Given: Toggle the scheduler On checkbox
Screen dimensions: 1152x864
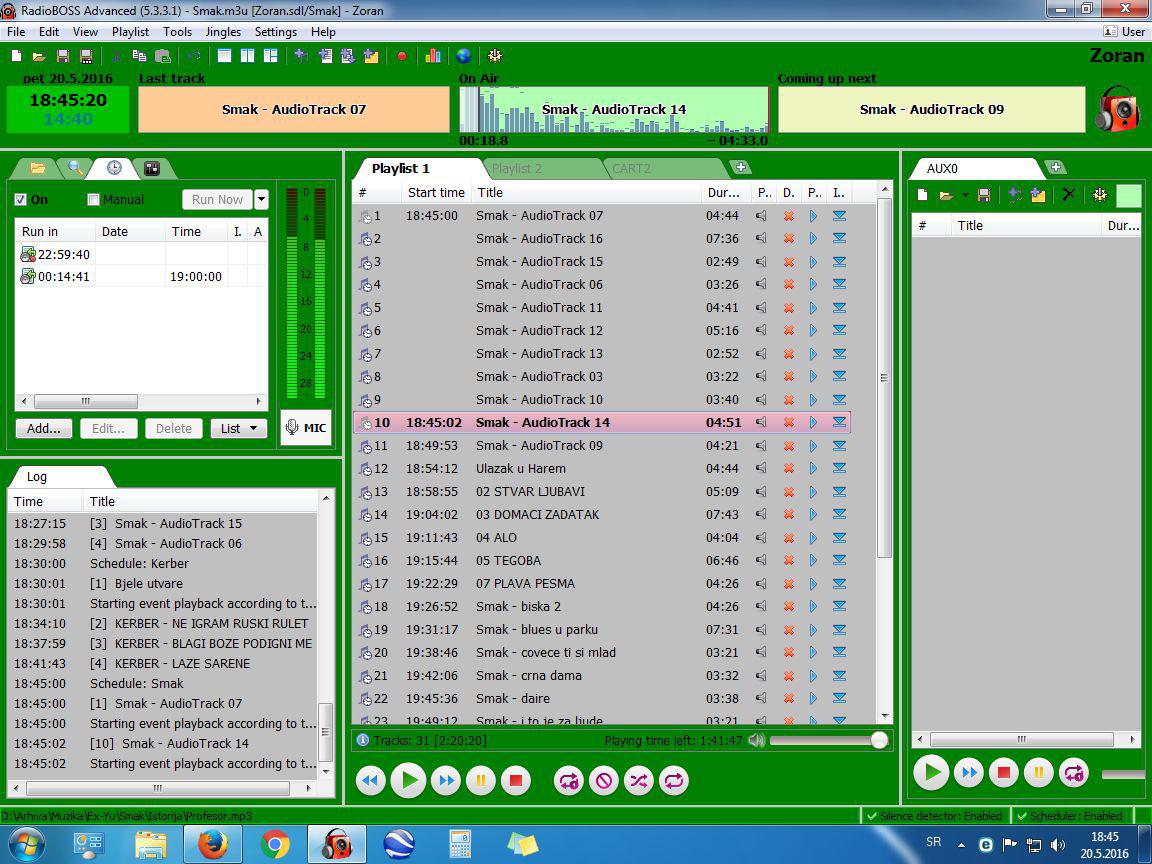Looking at the screenshot, I should coord(21,199).
